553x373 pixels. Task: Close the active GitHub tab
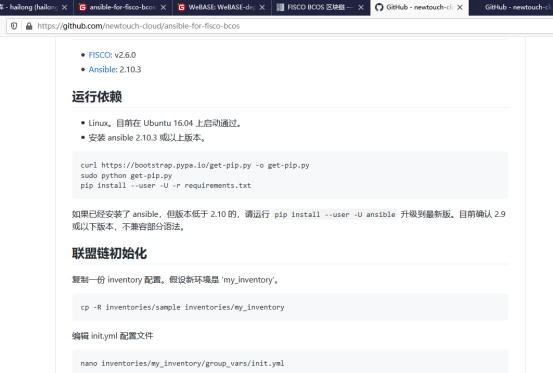[460, 7]
